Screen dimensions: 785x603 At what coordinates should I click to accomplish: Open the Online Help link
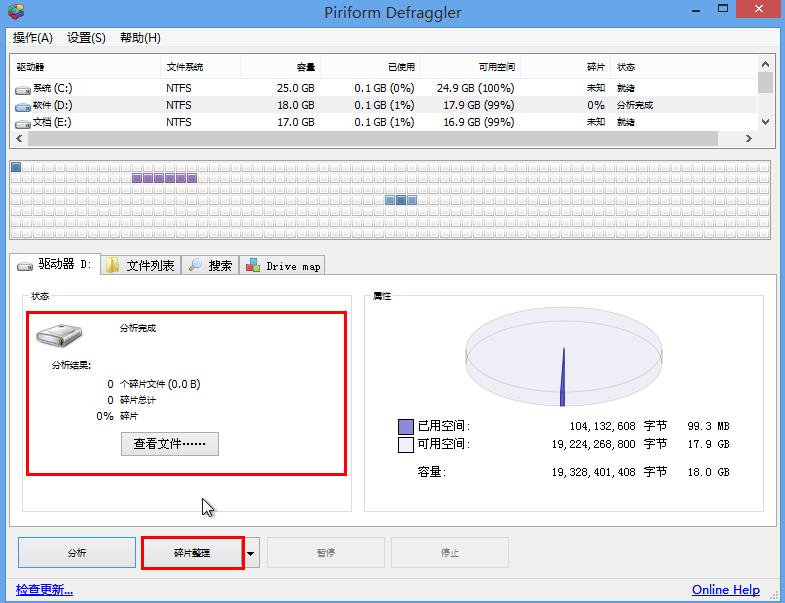[725, 589]
